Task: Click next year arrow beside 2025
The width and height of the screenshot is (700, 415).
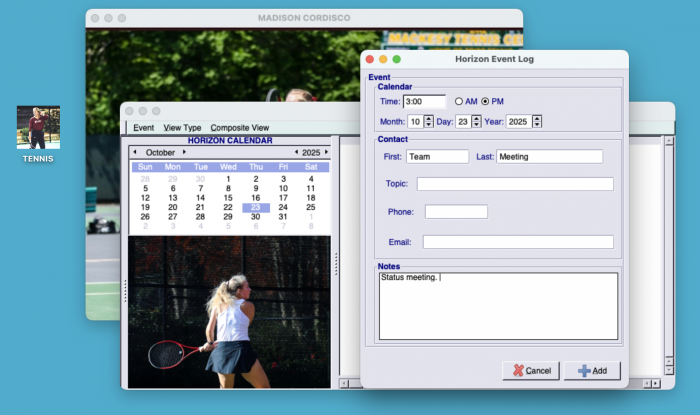Action: click(325, 152)
